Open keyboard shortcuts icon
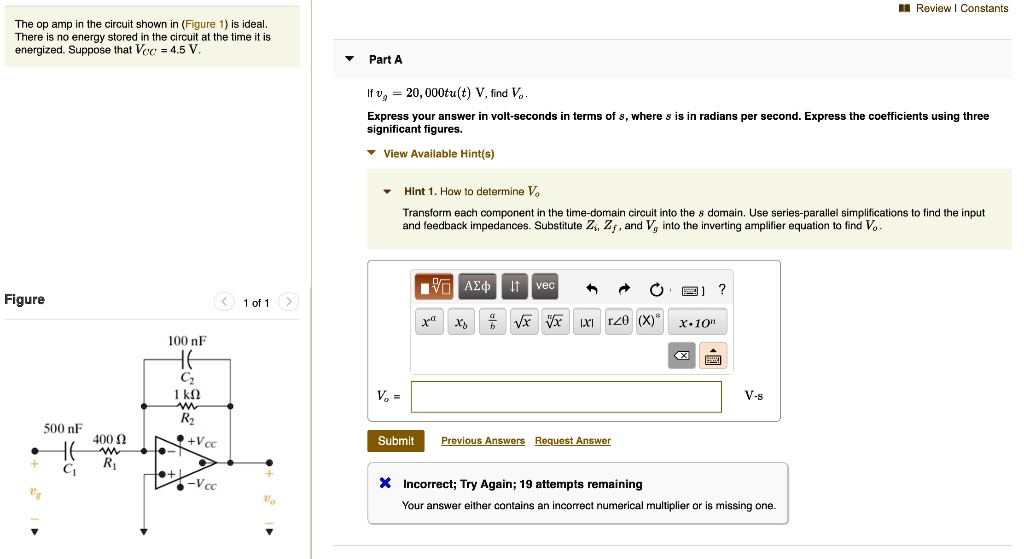 pyautogui.click(x=692, y=291)
